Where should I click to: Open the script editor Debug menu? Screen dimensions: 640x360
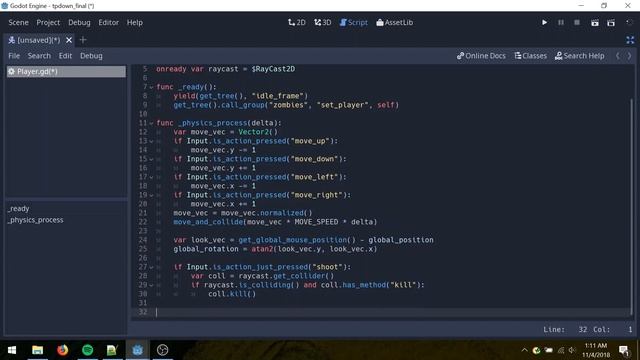[x=91, y=56]
